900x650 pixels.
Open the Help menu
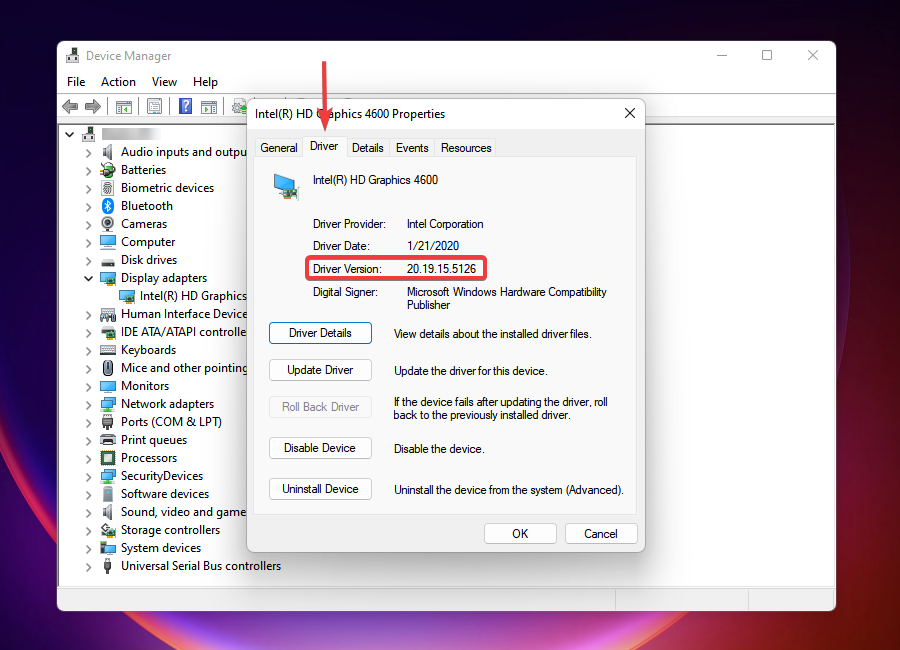pos(205,82)
